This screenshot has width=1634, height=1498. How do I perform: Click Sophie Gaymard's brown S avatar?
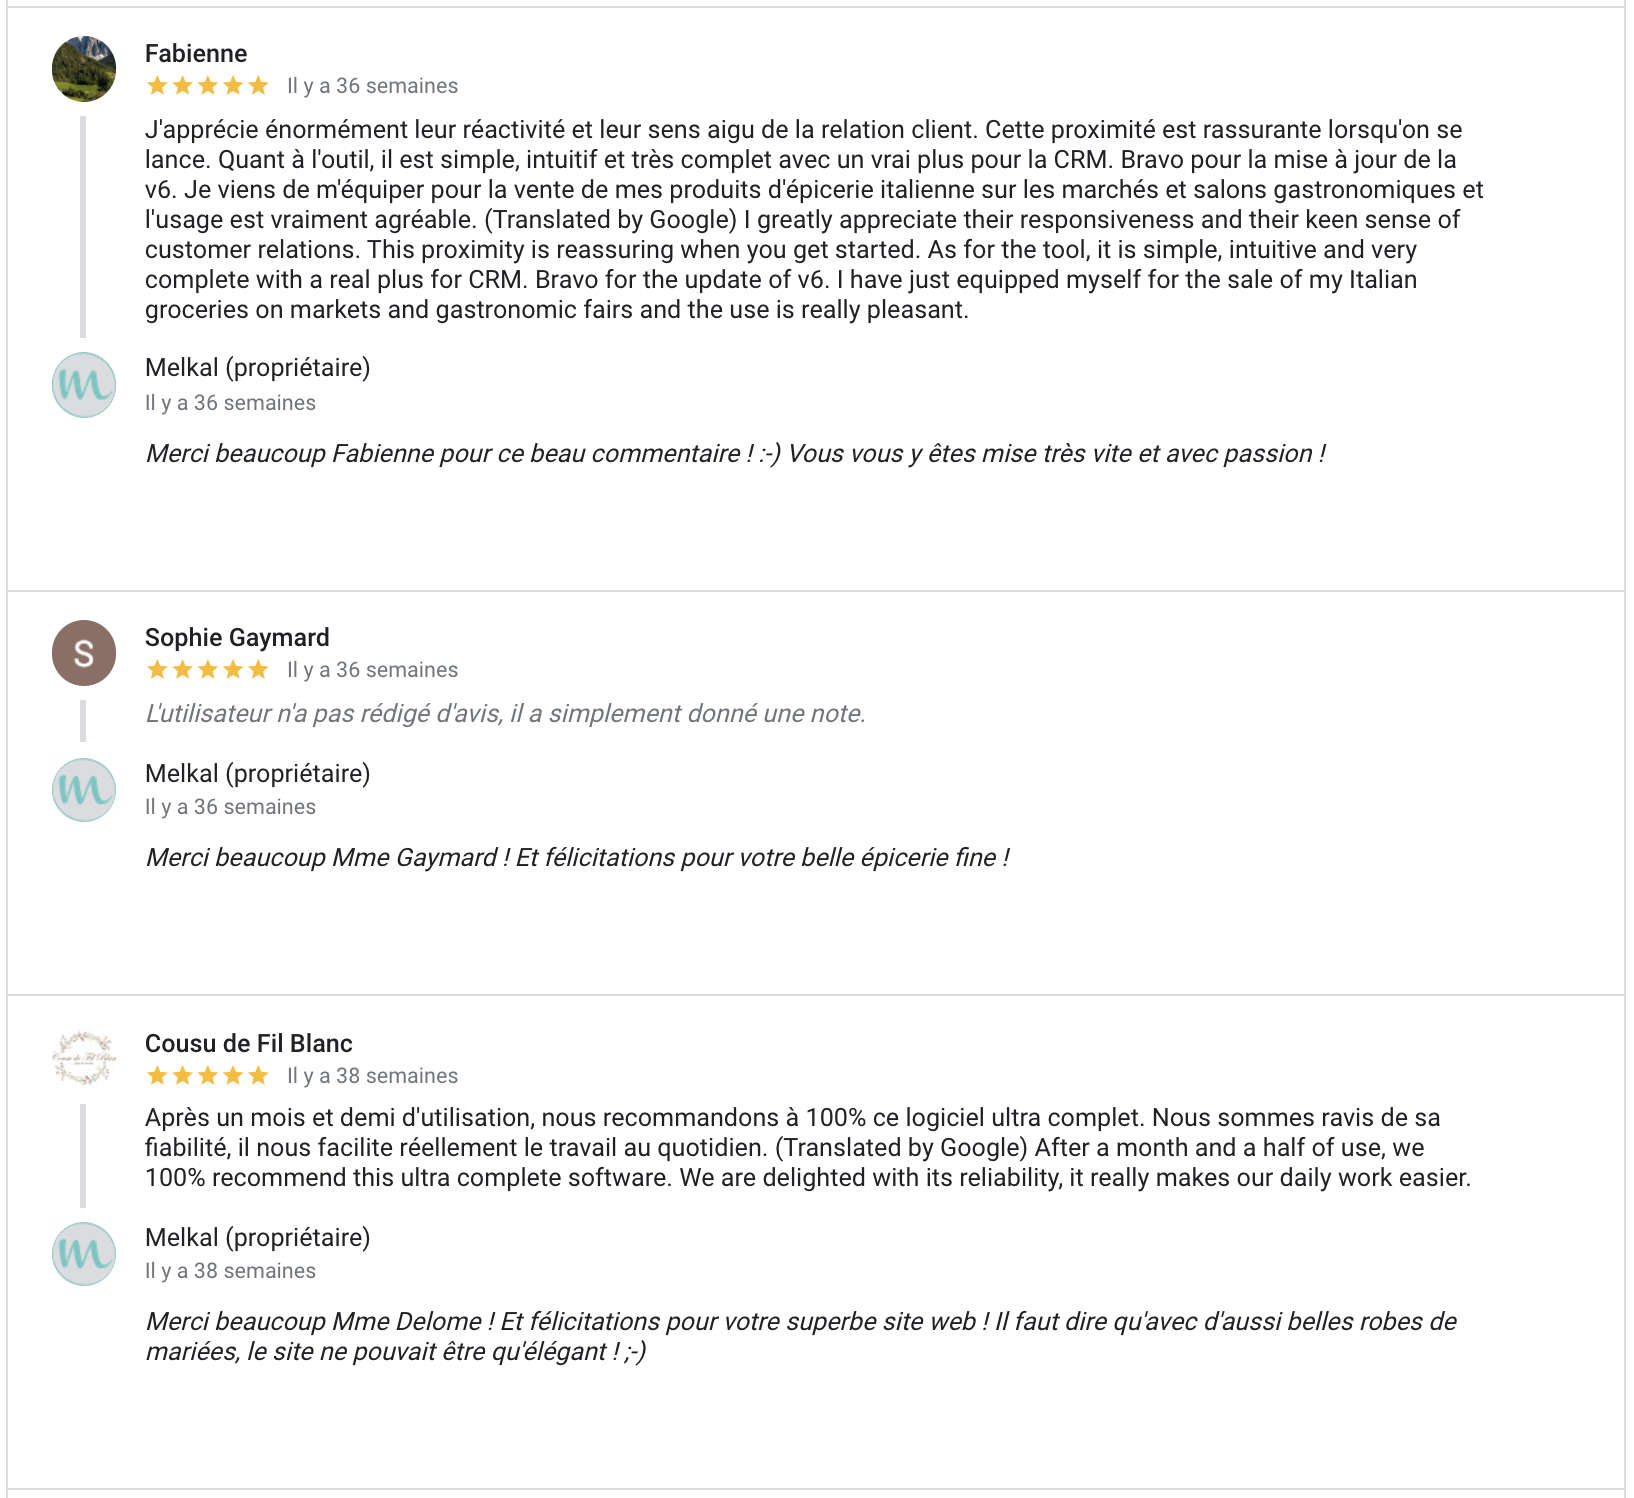point(84,653)
